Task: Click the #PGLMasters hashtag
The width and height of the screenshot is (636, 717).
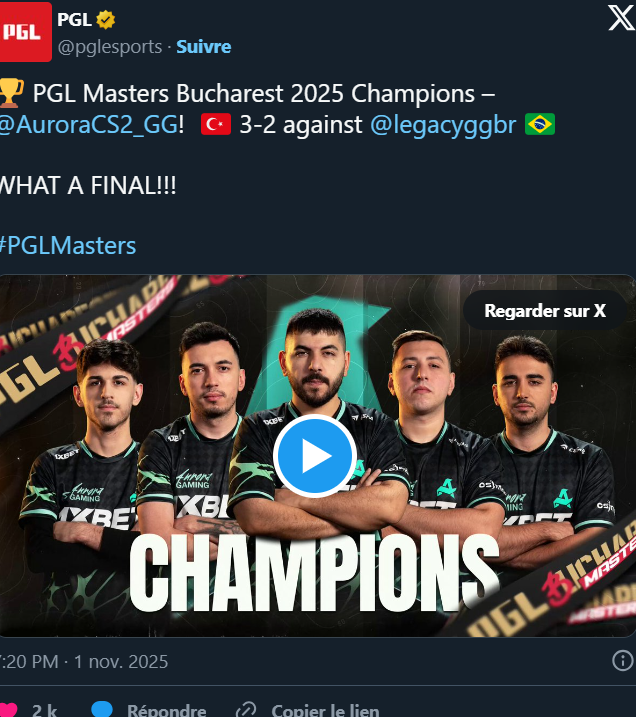Action: click(68, 246)
